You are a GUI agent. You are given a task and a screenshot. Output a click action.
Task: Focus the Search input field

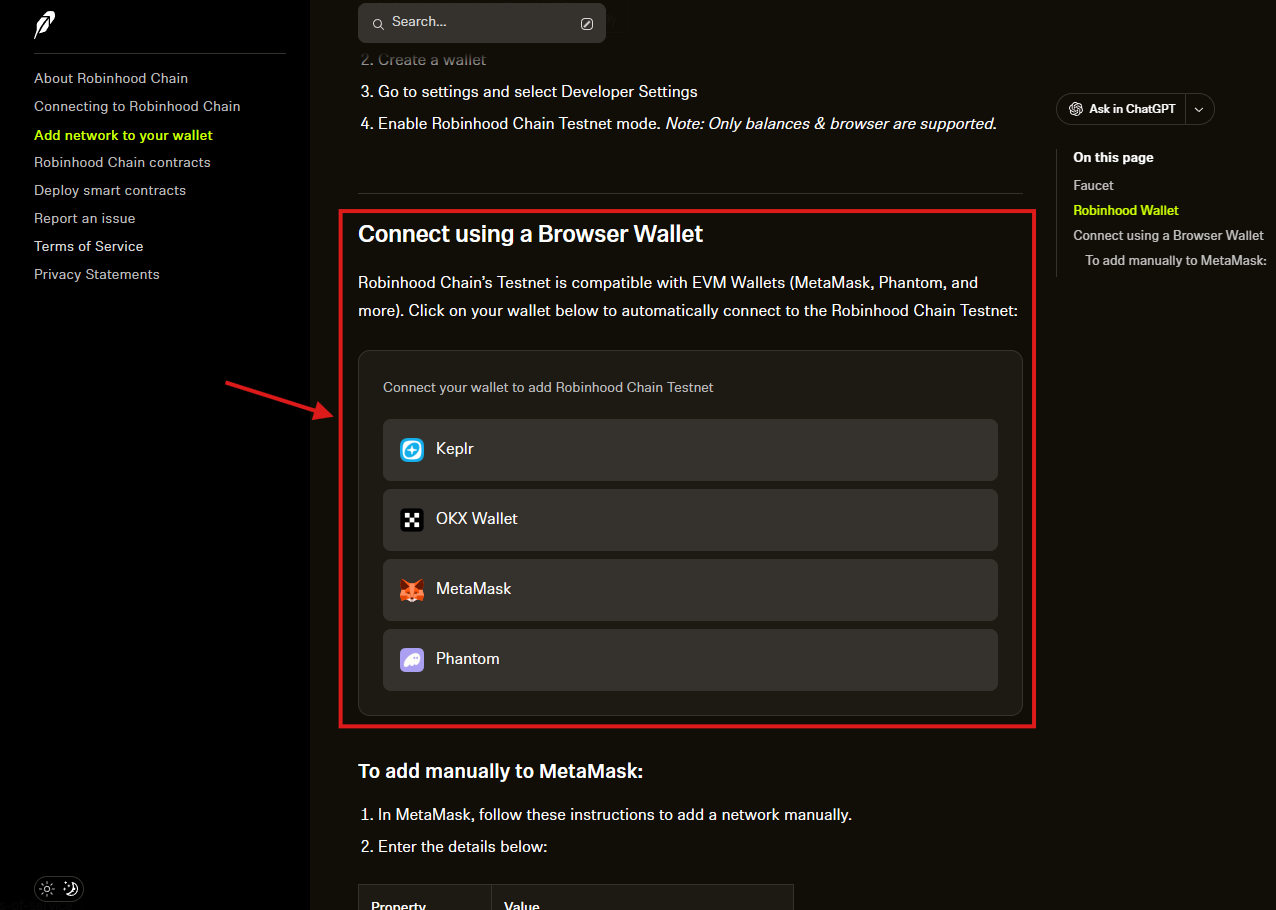480,22
